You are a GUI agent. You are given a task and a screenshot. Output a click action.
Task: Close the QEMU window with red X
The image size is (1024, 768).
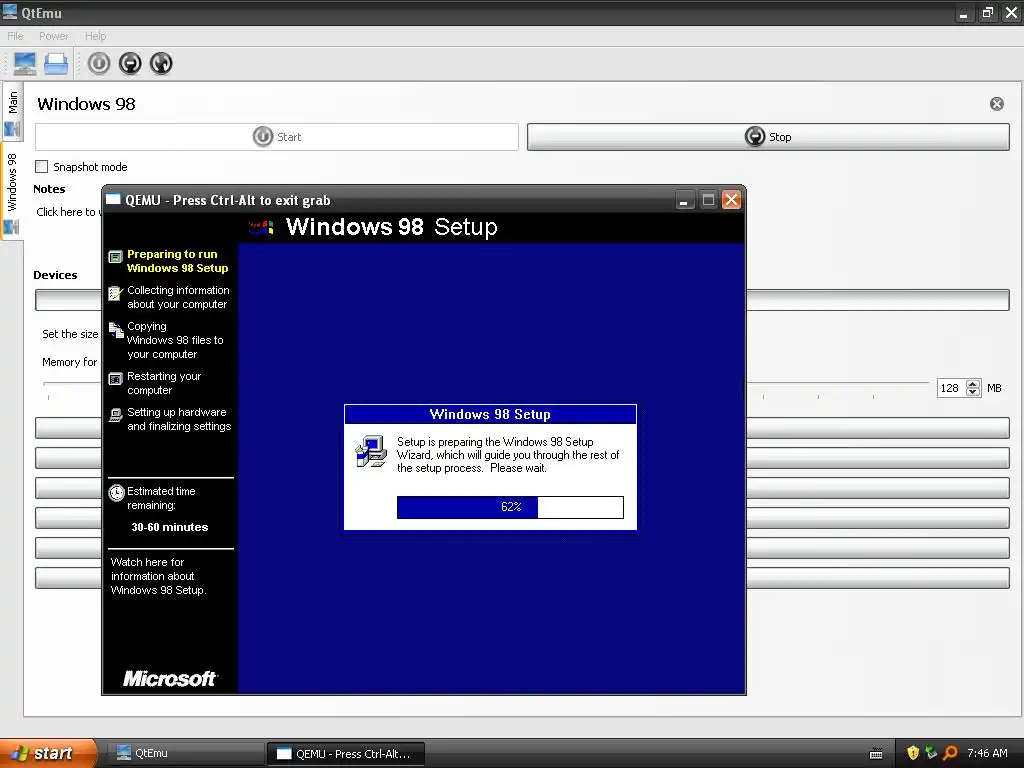pos(731,200)
